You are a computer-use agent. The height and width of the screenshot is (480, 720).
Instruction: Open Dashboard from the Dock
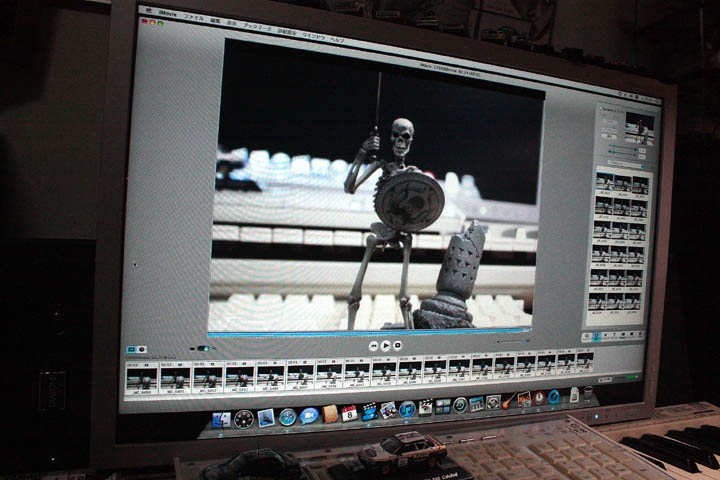tap(243, 419)
